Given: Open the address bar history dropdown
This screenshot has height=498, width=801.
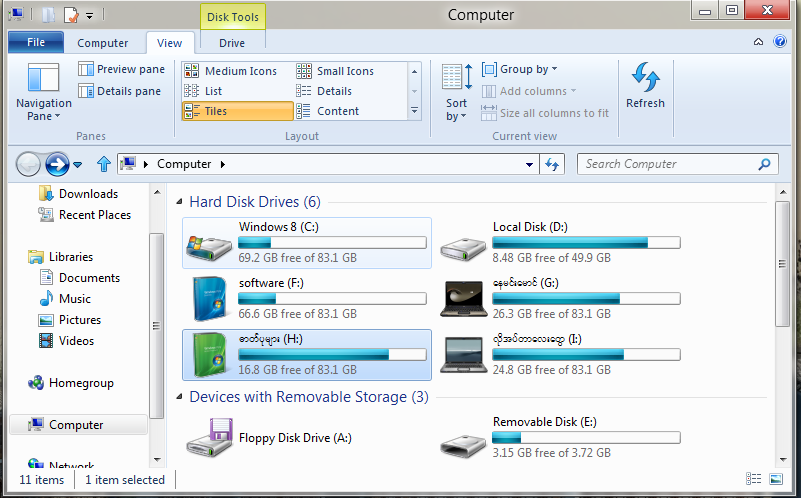Looking at the screenshot, I should [529, 164].
